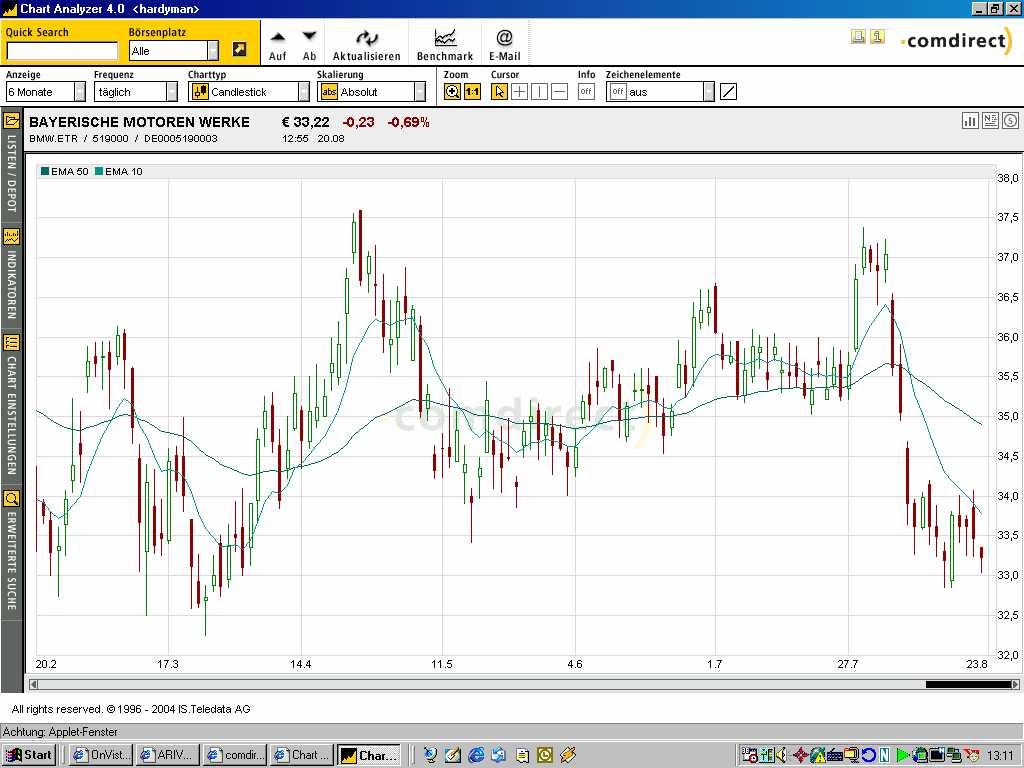Click the price value € 33,22
Image resolution: width=1024 pixels, height=768 pixels.
click(305, 122)
